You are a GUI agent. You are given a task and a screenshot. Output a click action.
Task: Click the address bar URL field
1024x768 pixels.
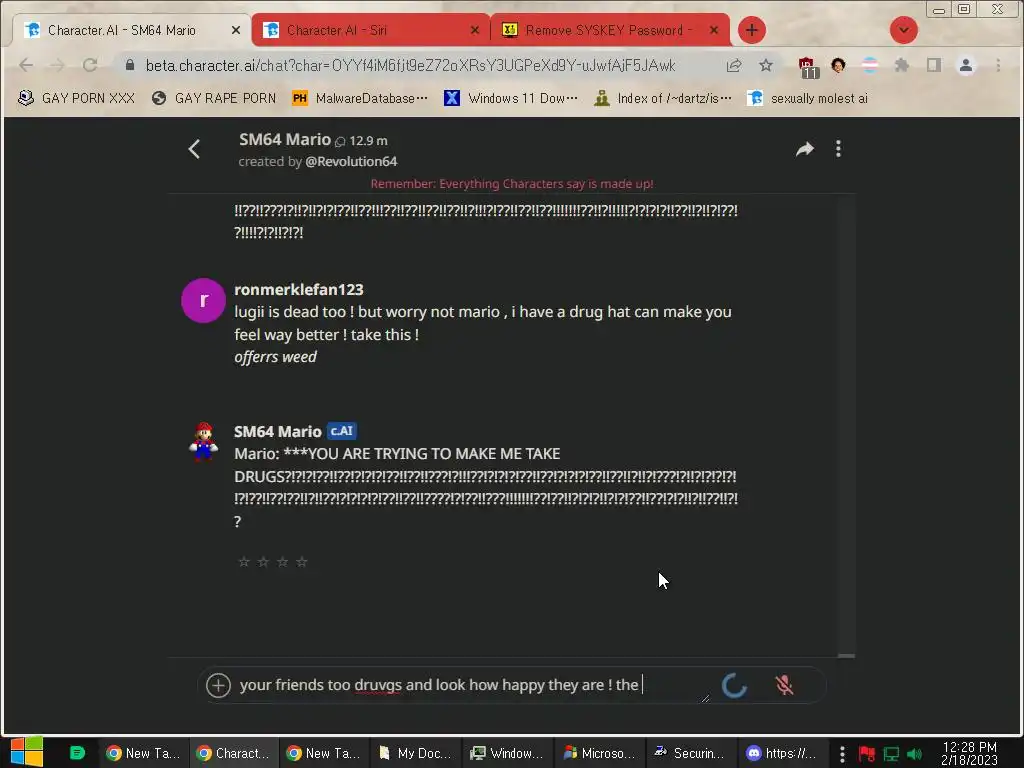410,65
